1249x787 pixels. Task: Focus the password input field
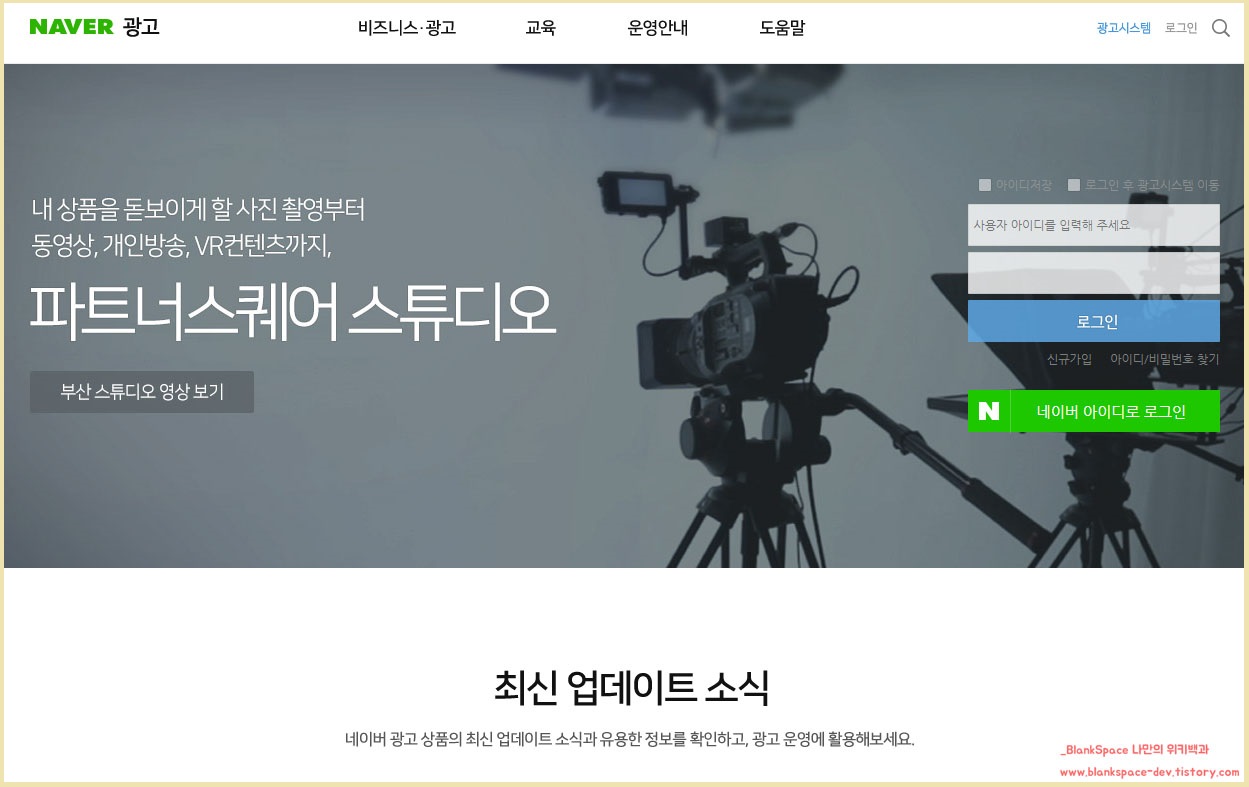click(x=1094, y=273)
